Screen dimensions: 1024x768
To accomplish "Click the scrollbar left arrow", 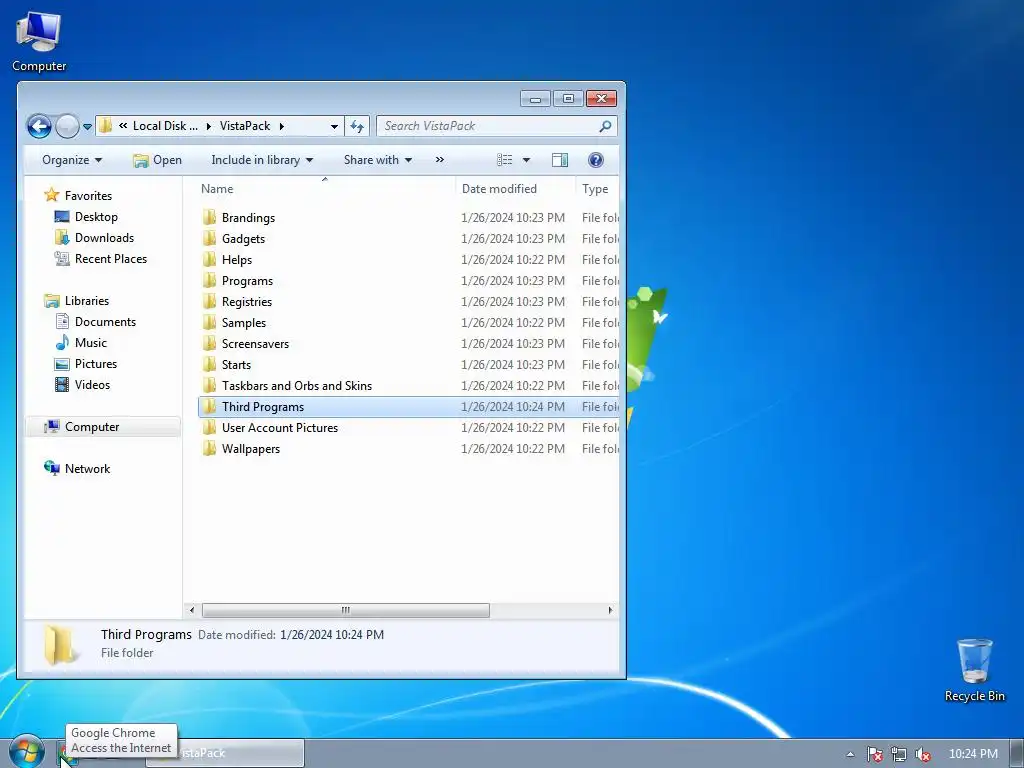I will coord(192,610).
